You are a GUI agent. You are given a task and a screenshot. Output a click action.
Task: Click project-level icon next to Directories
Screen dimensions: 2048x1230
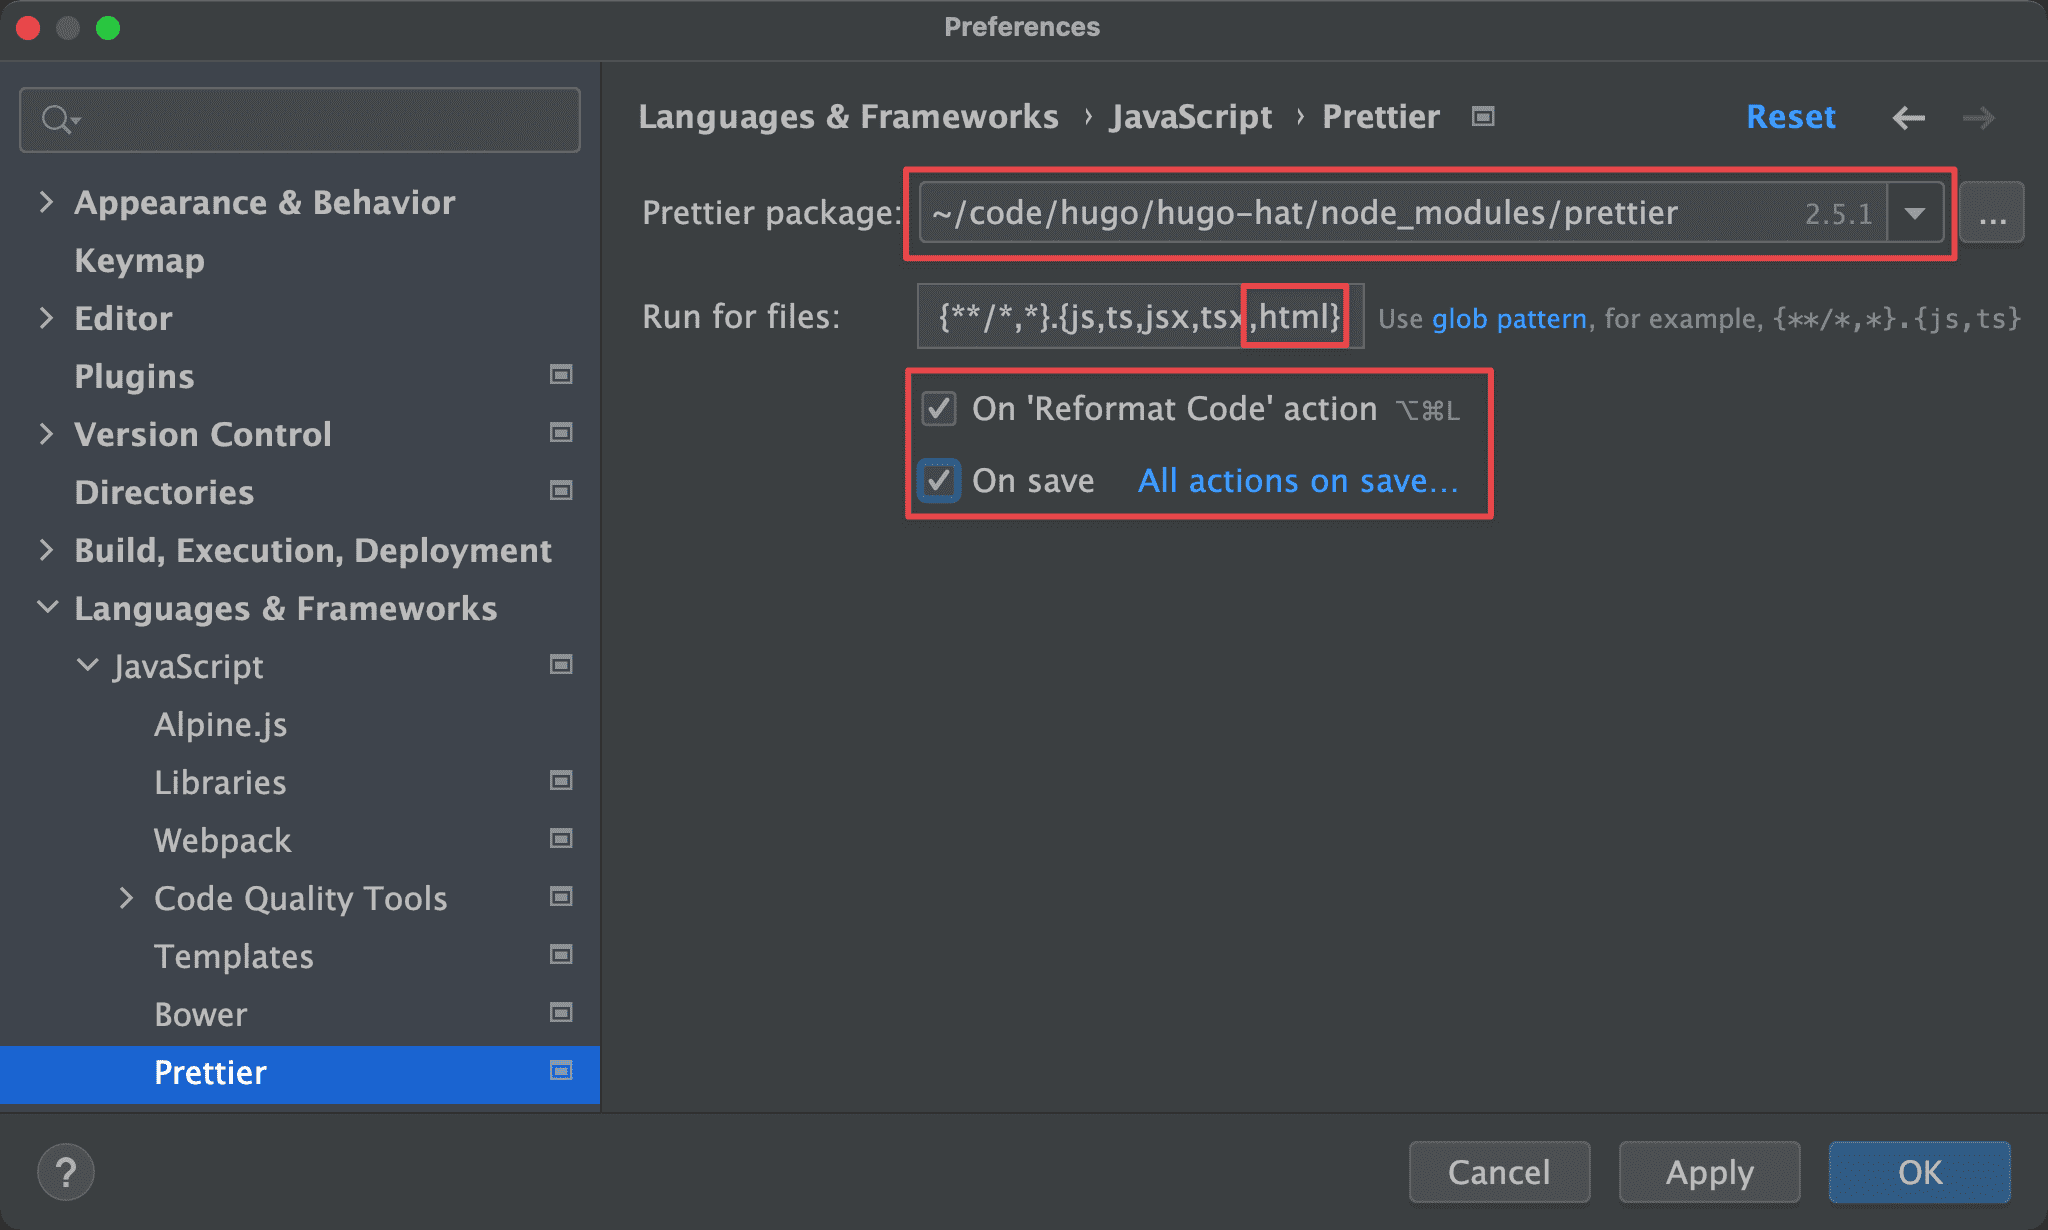561,491
